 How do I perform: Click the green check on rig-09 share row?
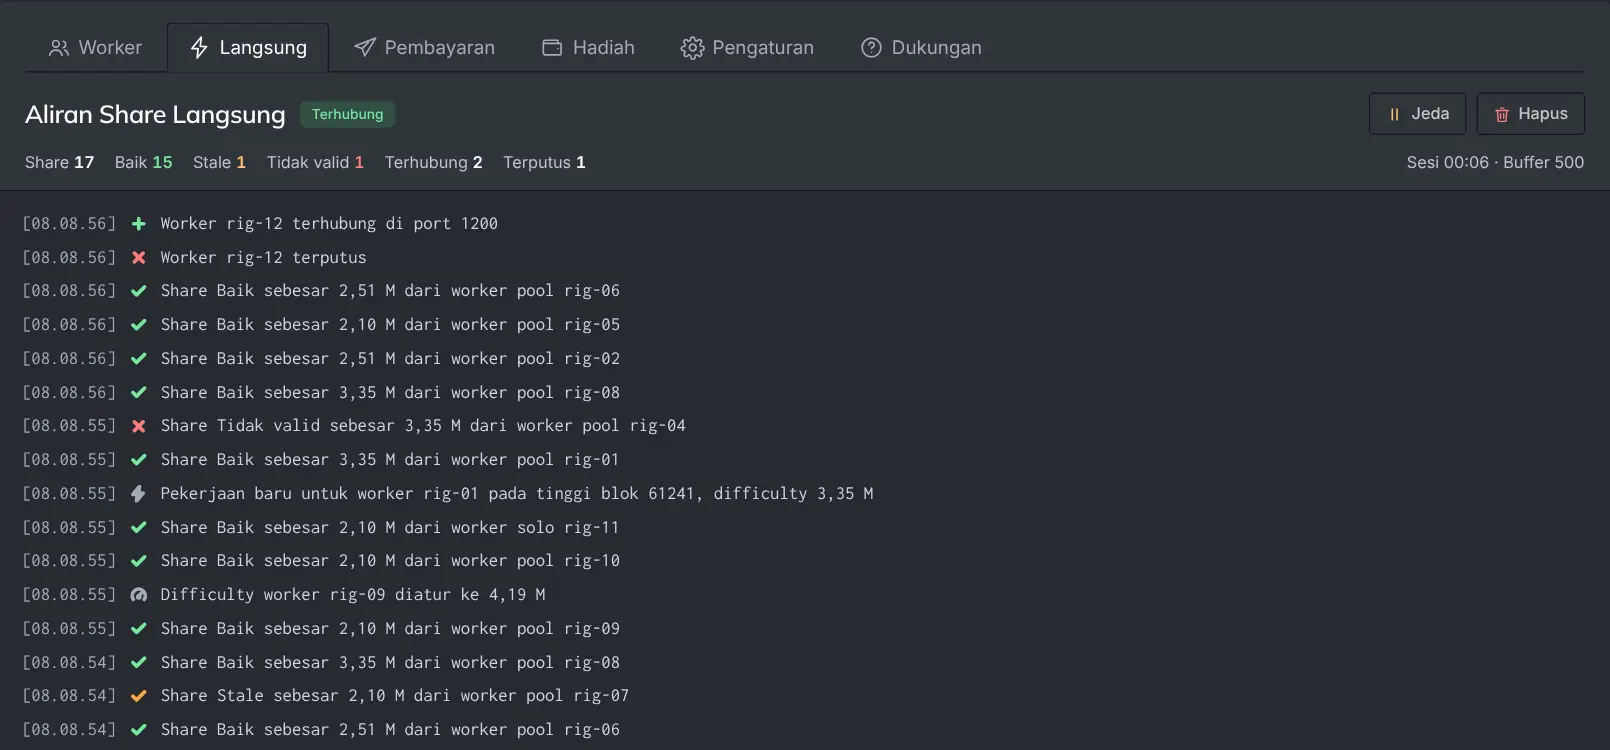pyautogui.click(x=139, y=629)
